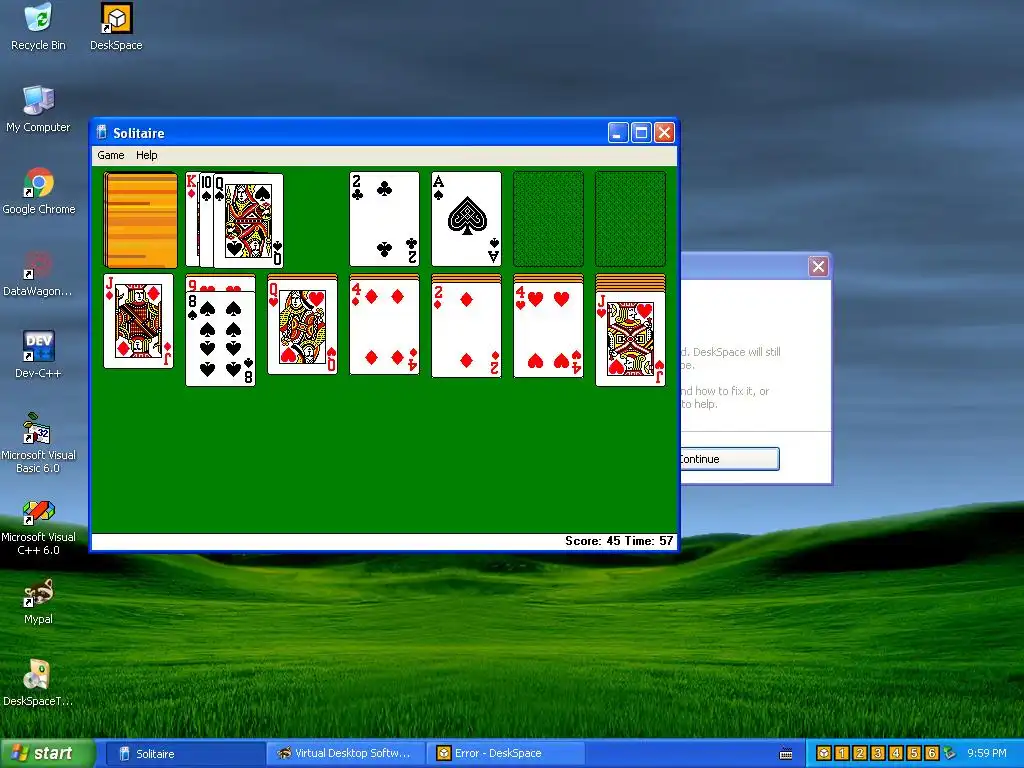
Task: Minimize the Solitaire window
Action: click(618, 133)
